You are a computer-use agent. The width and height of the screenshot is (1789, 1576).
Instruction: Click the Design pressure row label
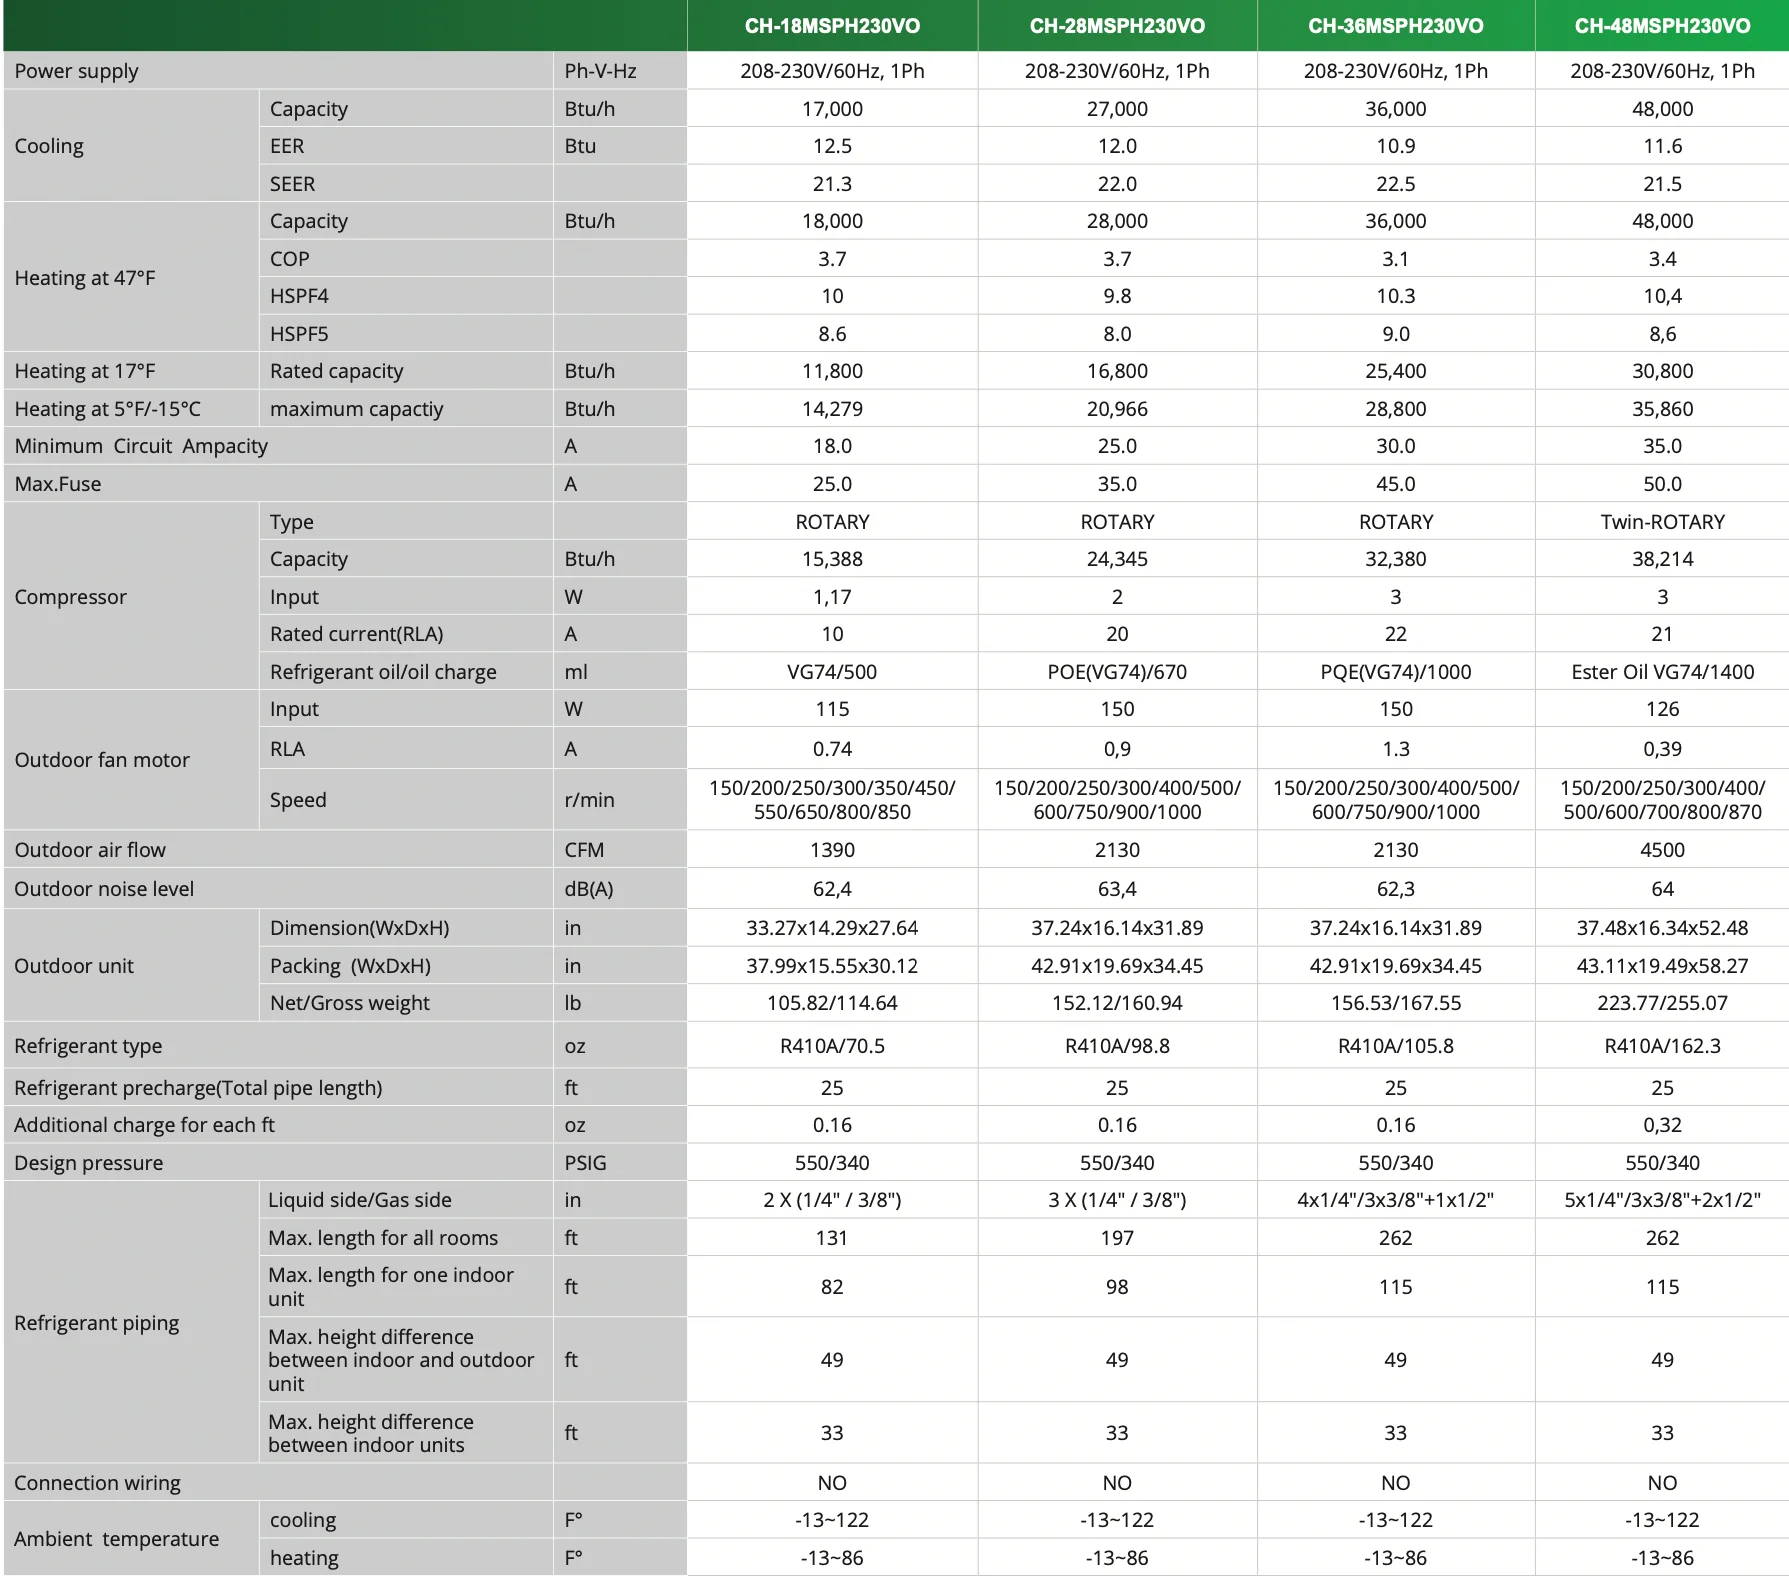[89, 1163]
